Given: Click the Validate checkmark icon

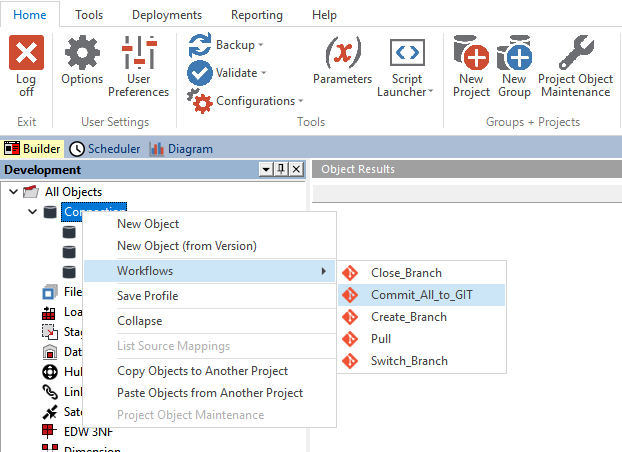Looking at the screenshot, I should (199, 73).
